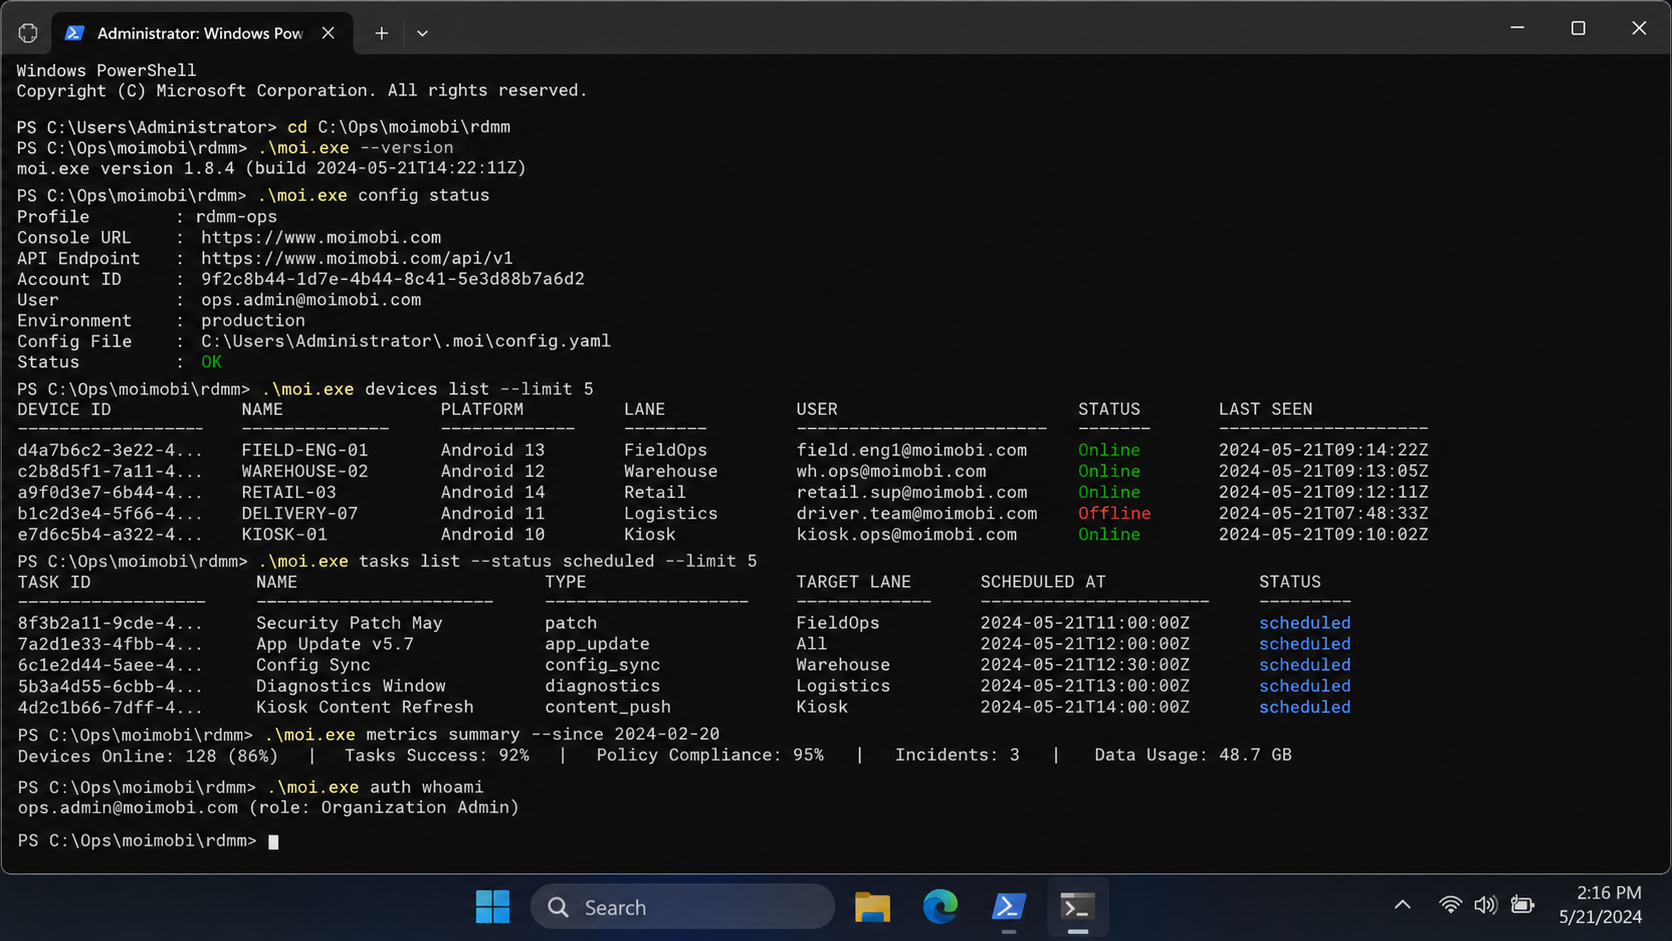This screenshot has height=941, width=1672.
Task: Click task type content_push
Action: pos(608,708)
